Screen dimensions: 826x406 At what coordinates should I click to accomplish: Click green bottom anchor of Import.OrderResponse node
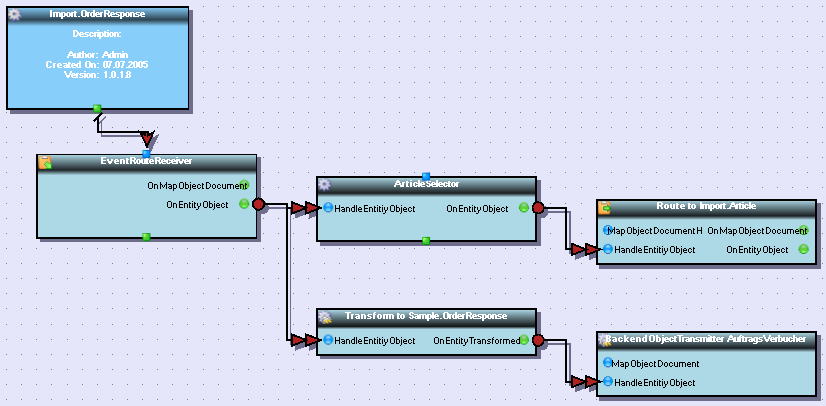[x=97, y=107]
